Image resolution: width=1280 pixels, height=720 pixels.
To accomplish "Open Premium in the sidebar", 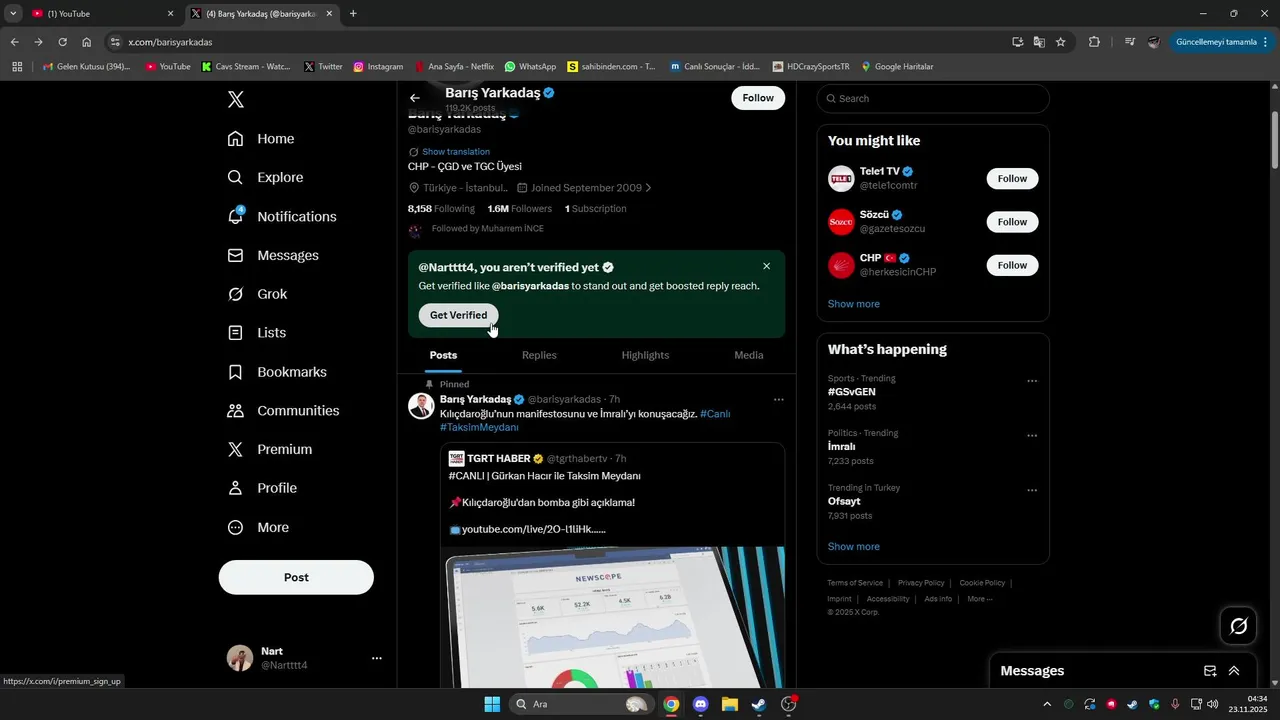I will coord(270,450).
